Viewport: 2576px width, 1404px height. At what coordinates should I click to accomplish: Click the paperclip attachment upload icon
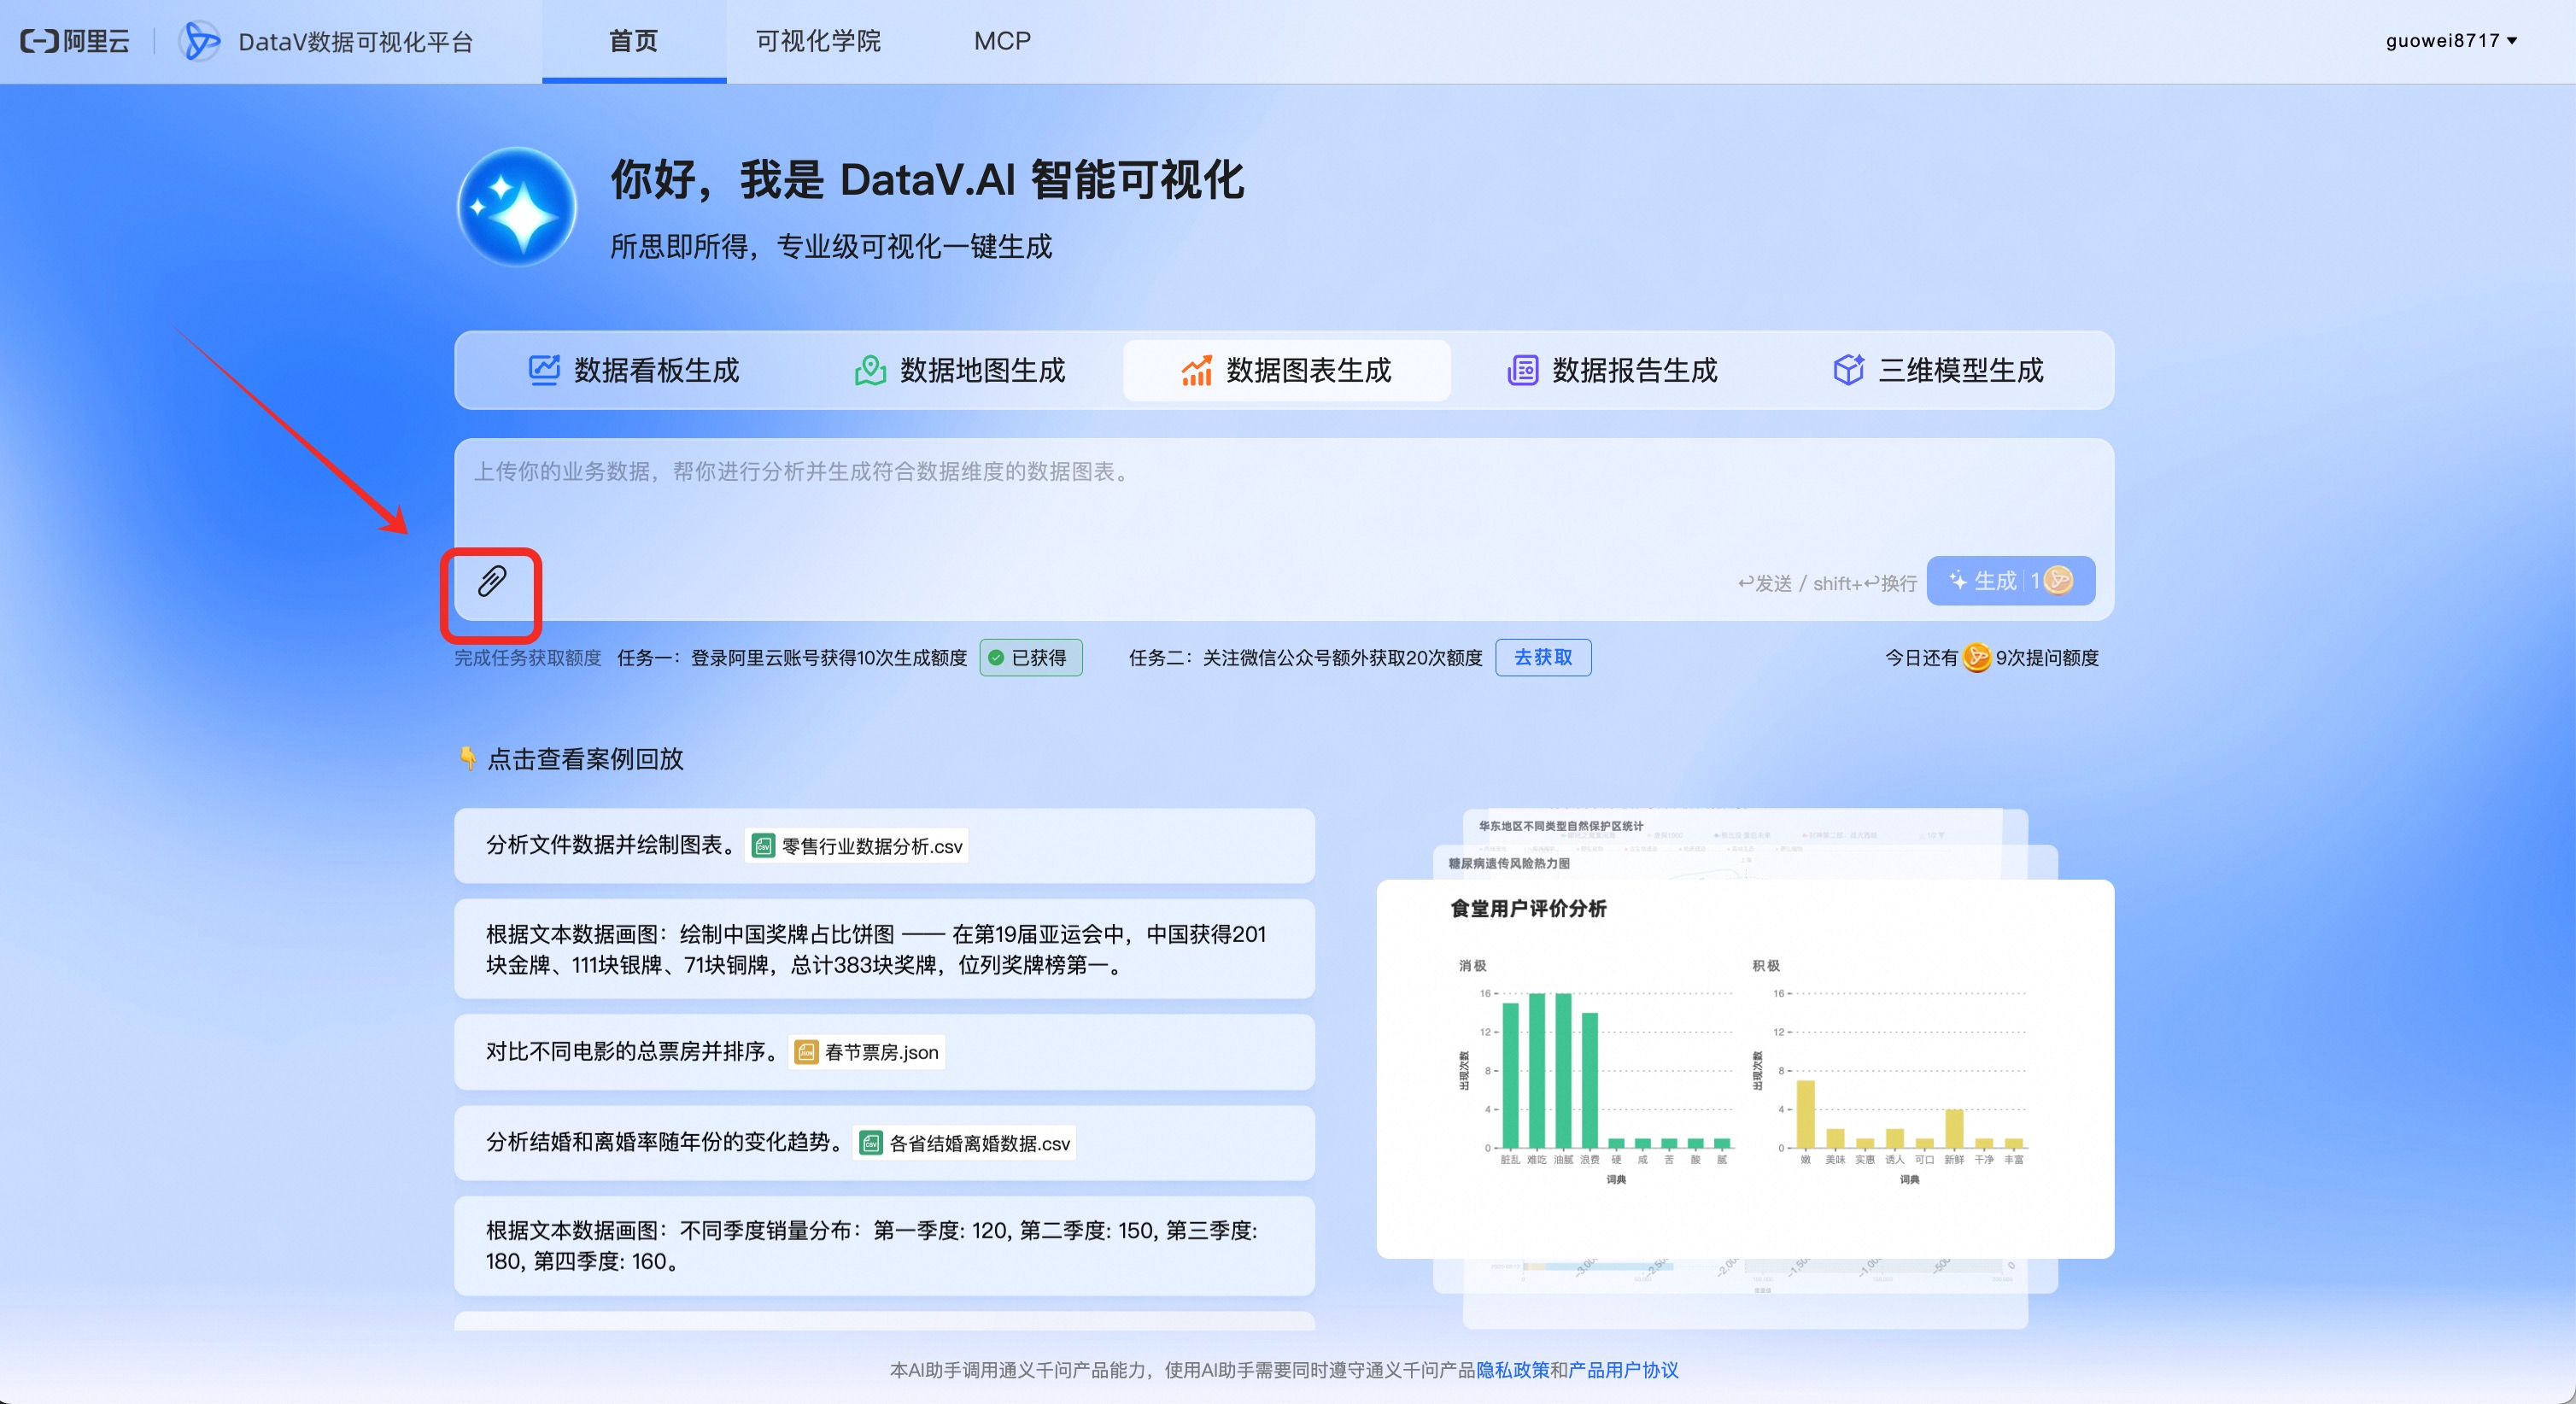click(491, 581)
